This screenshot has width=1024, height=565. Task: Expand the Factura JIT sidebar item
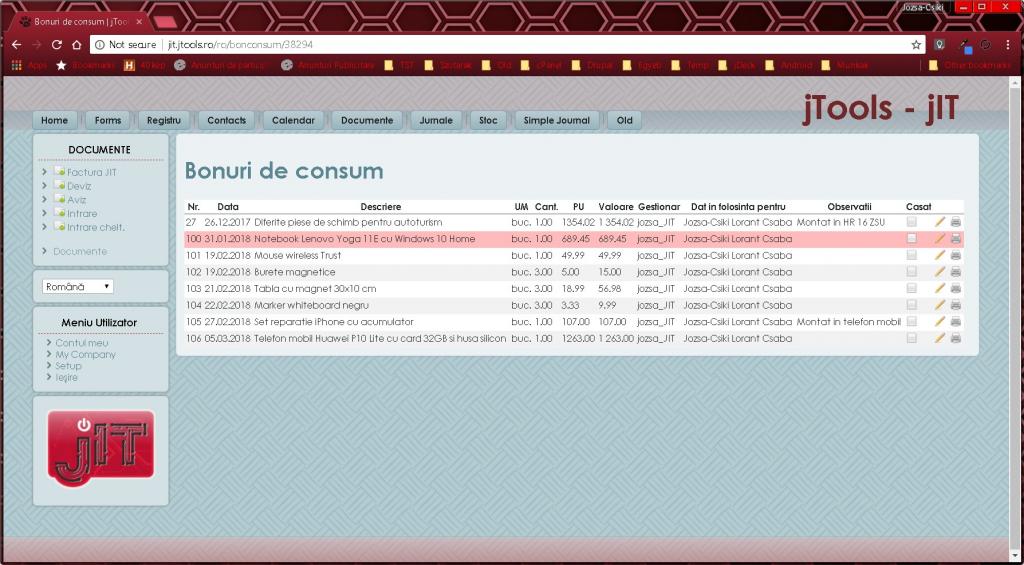[x=45, y=172]
